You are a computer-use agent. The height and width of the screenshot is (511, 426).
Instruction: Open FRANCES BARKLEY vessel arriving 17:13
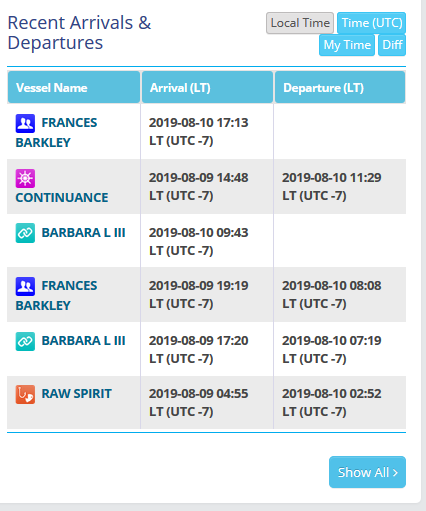pos(56,133)
